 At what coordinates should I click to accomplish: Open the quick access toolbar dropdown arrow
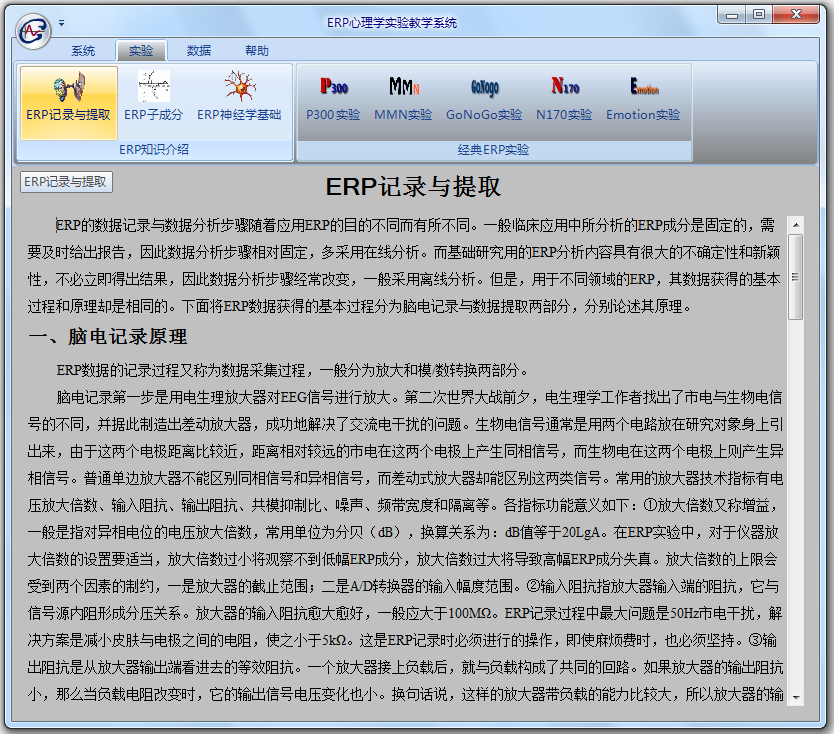coord(62,23)
